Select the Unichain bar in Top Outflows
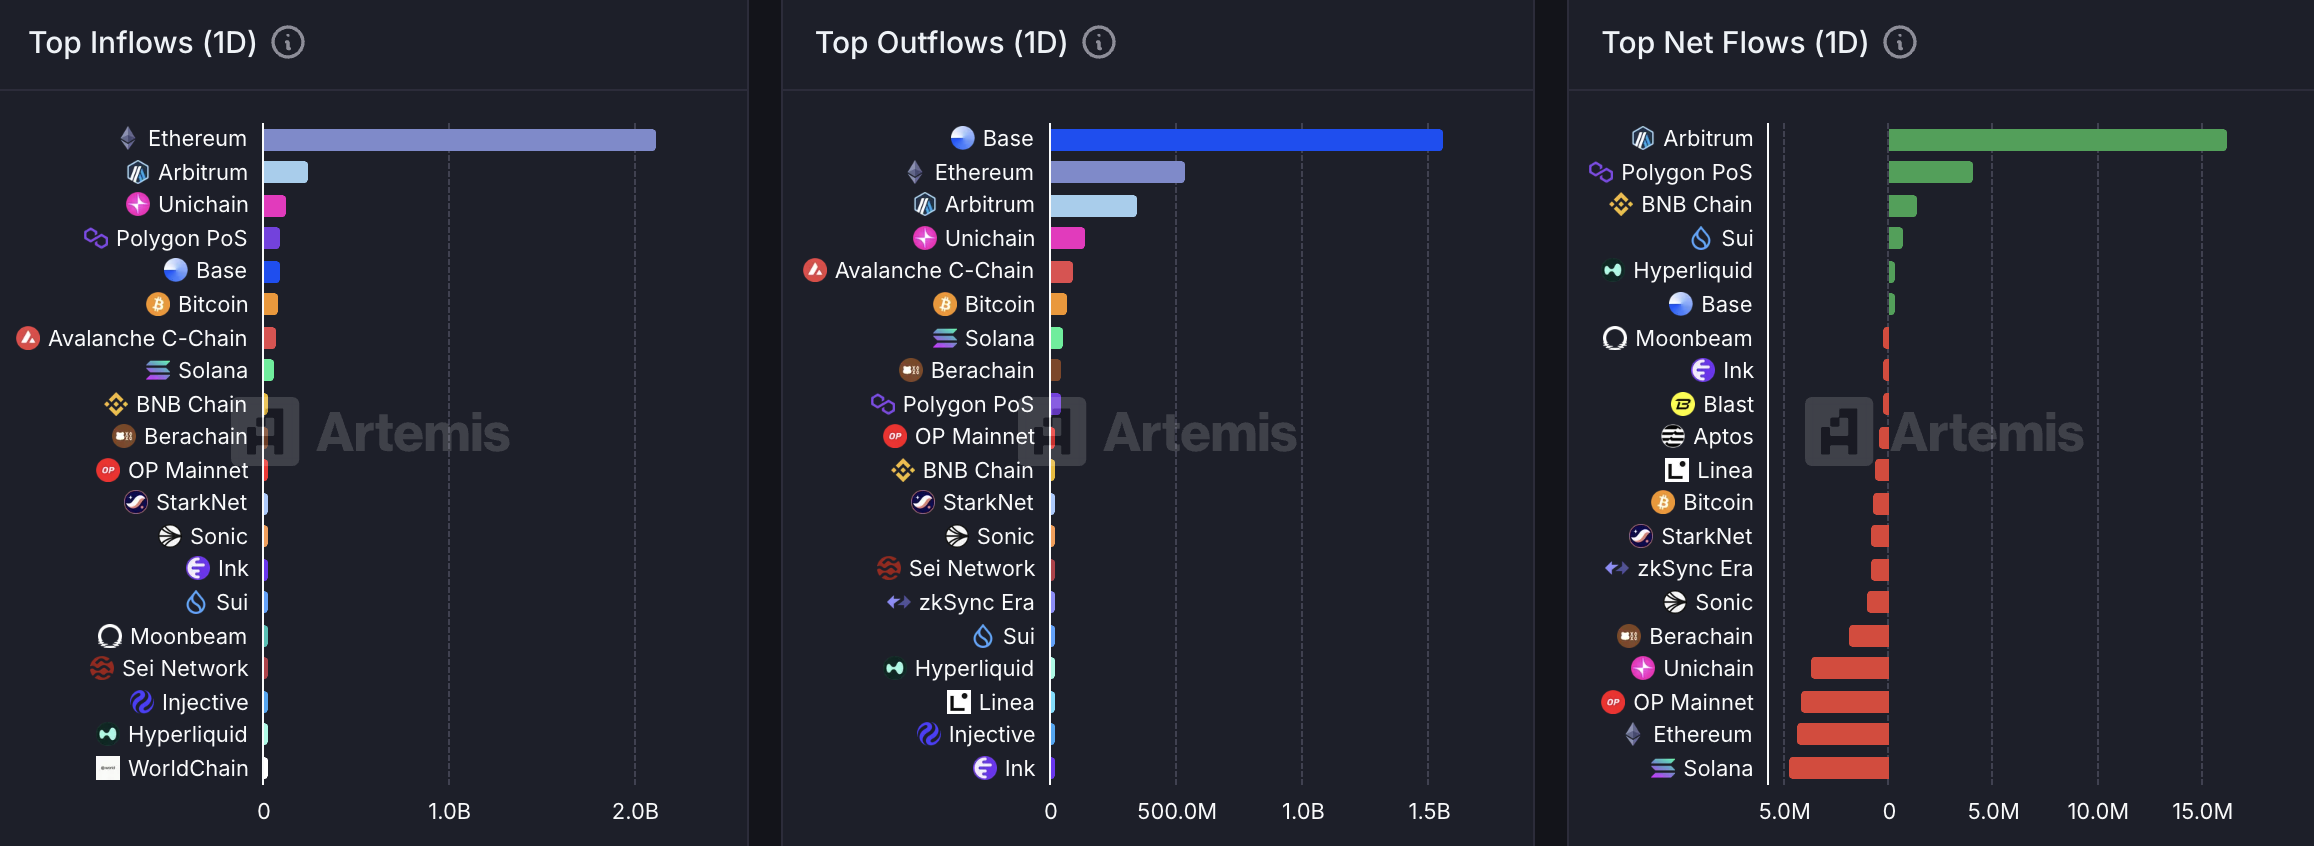 [x=1068, y=238]
